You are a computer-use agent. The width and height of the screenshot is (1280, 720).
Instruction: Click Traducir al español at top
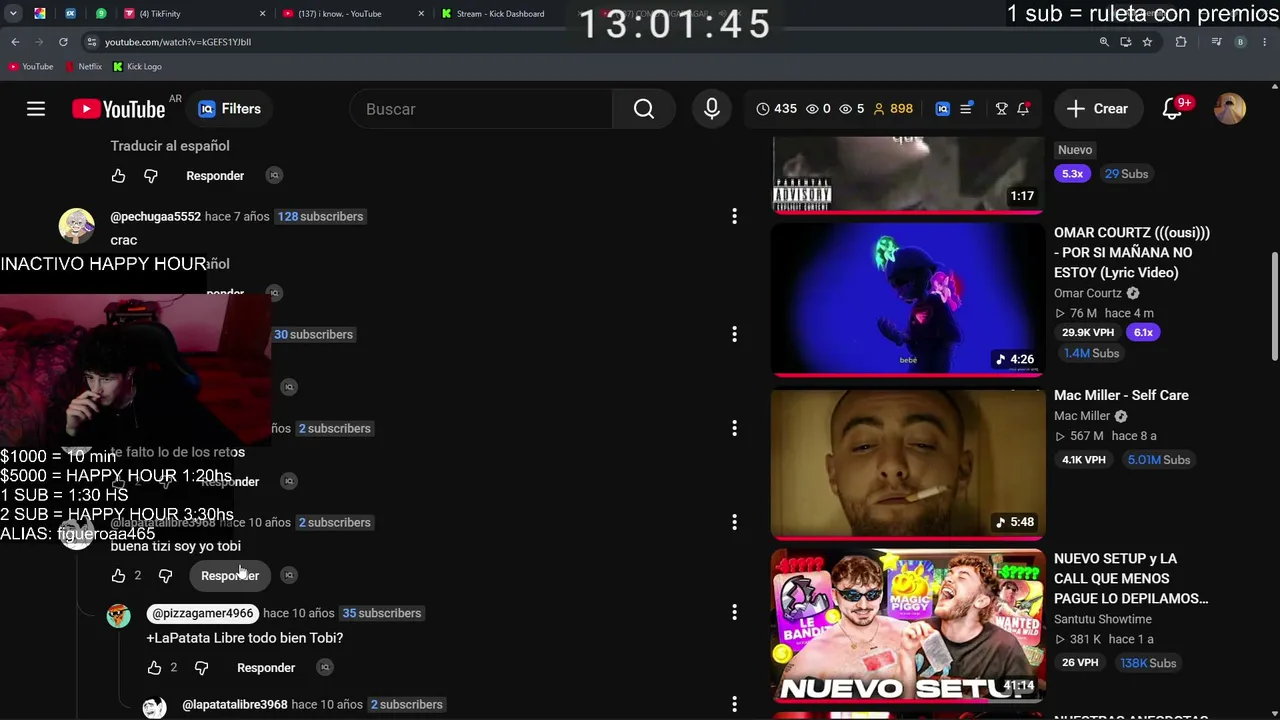(170, 146)
